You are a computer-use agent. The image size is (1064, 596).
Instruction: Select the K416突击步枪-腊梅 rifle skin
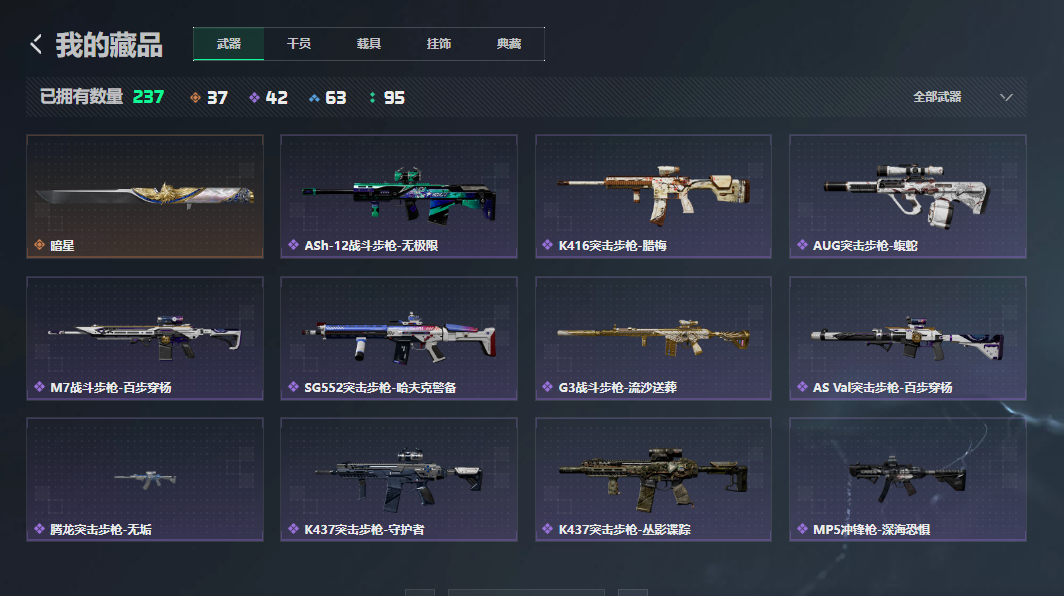[x=653, y=196]
